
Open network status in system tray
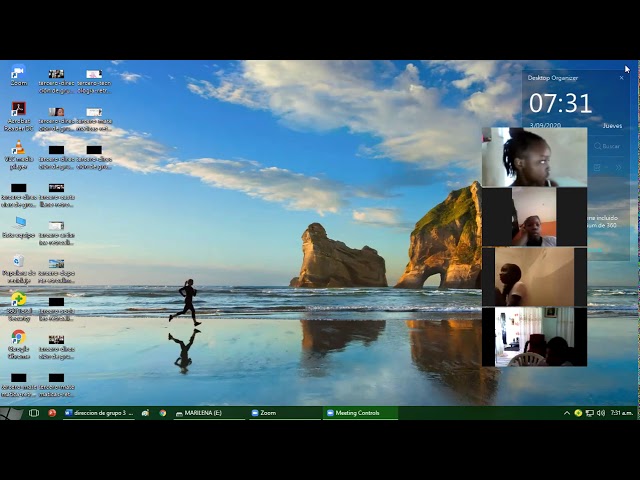(x=589, y=413)
